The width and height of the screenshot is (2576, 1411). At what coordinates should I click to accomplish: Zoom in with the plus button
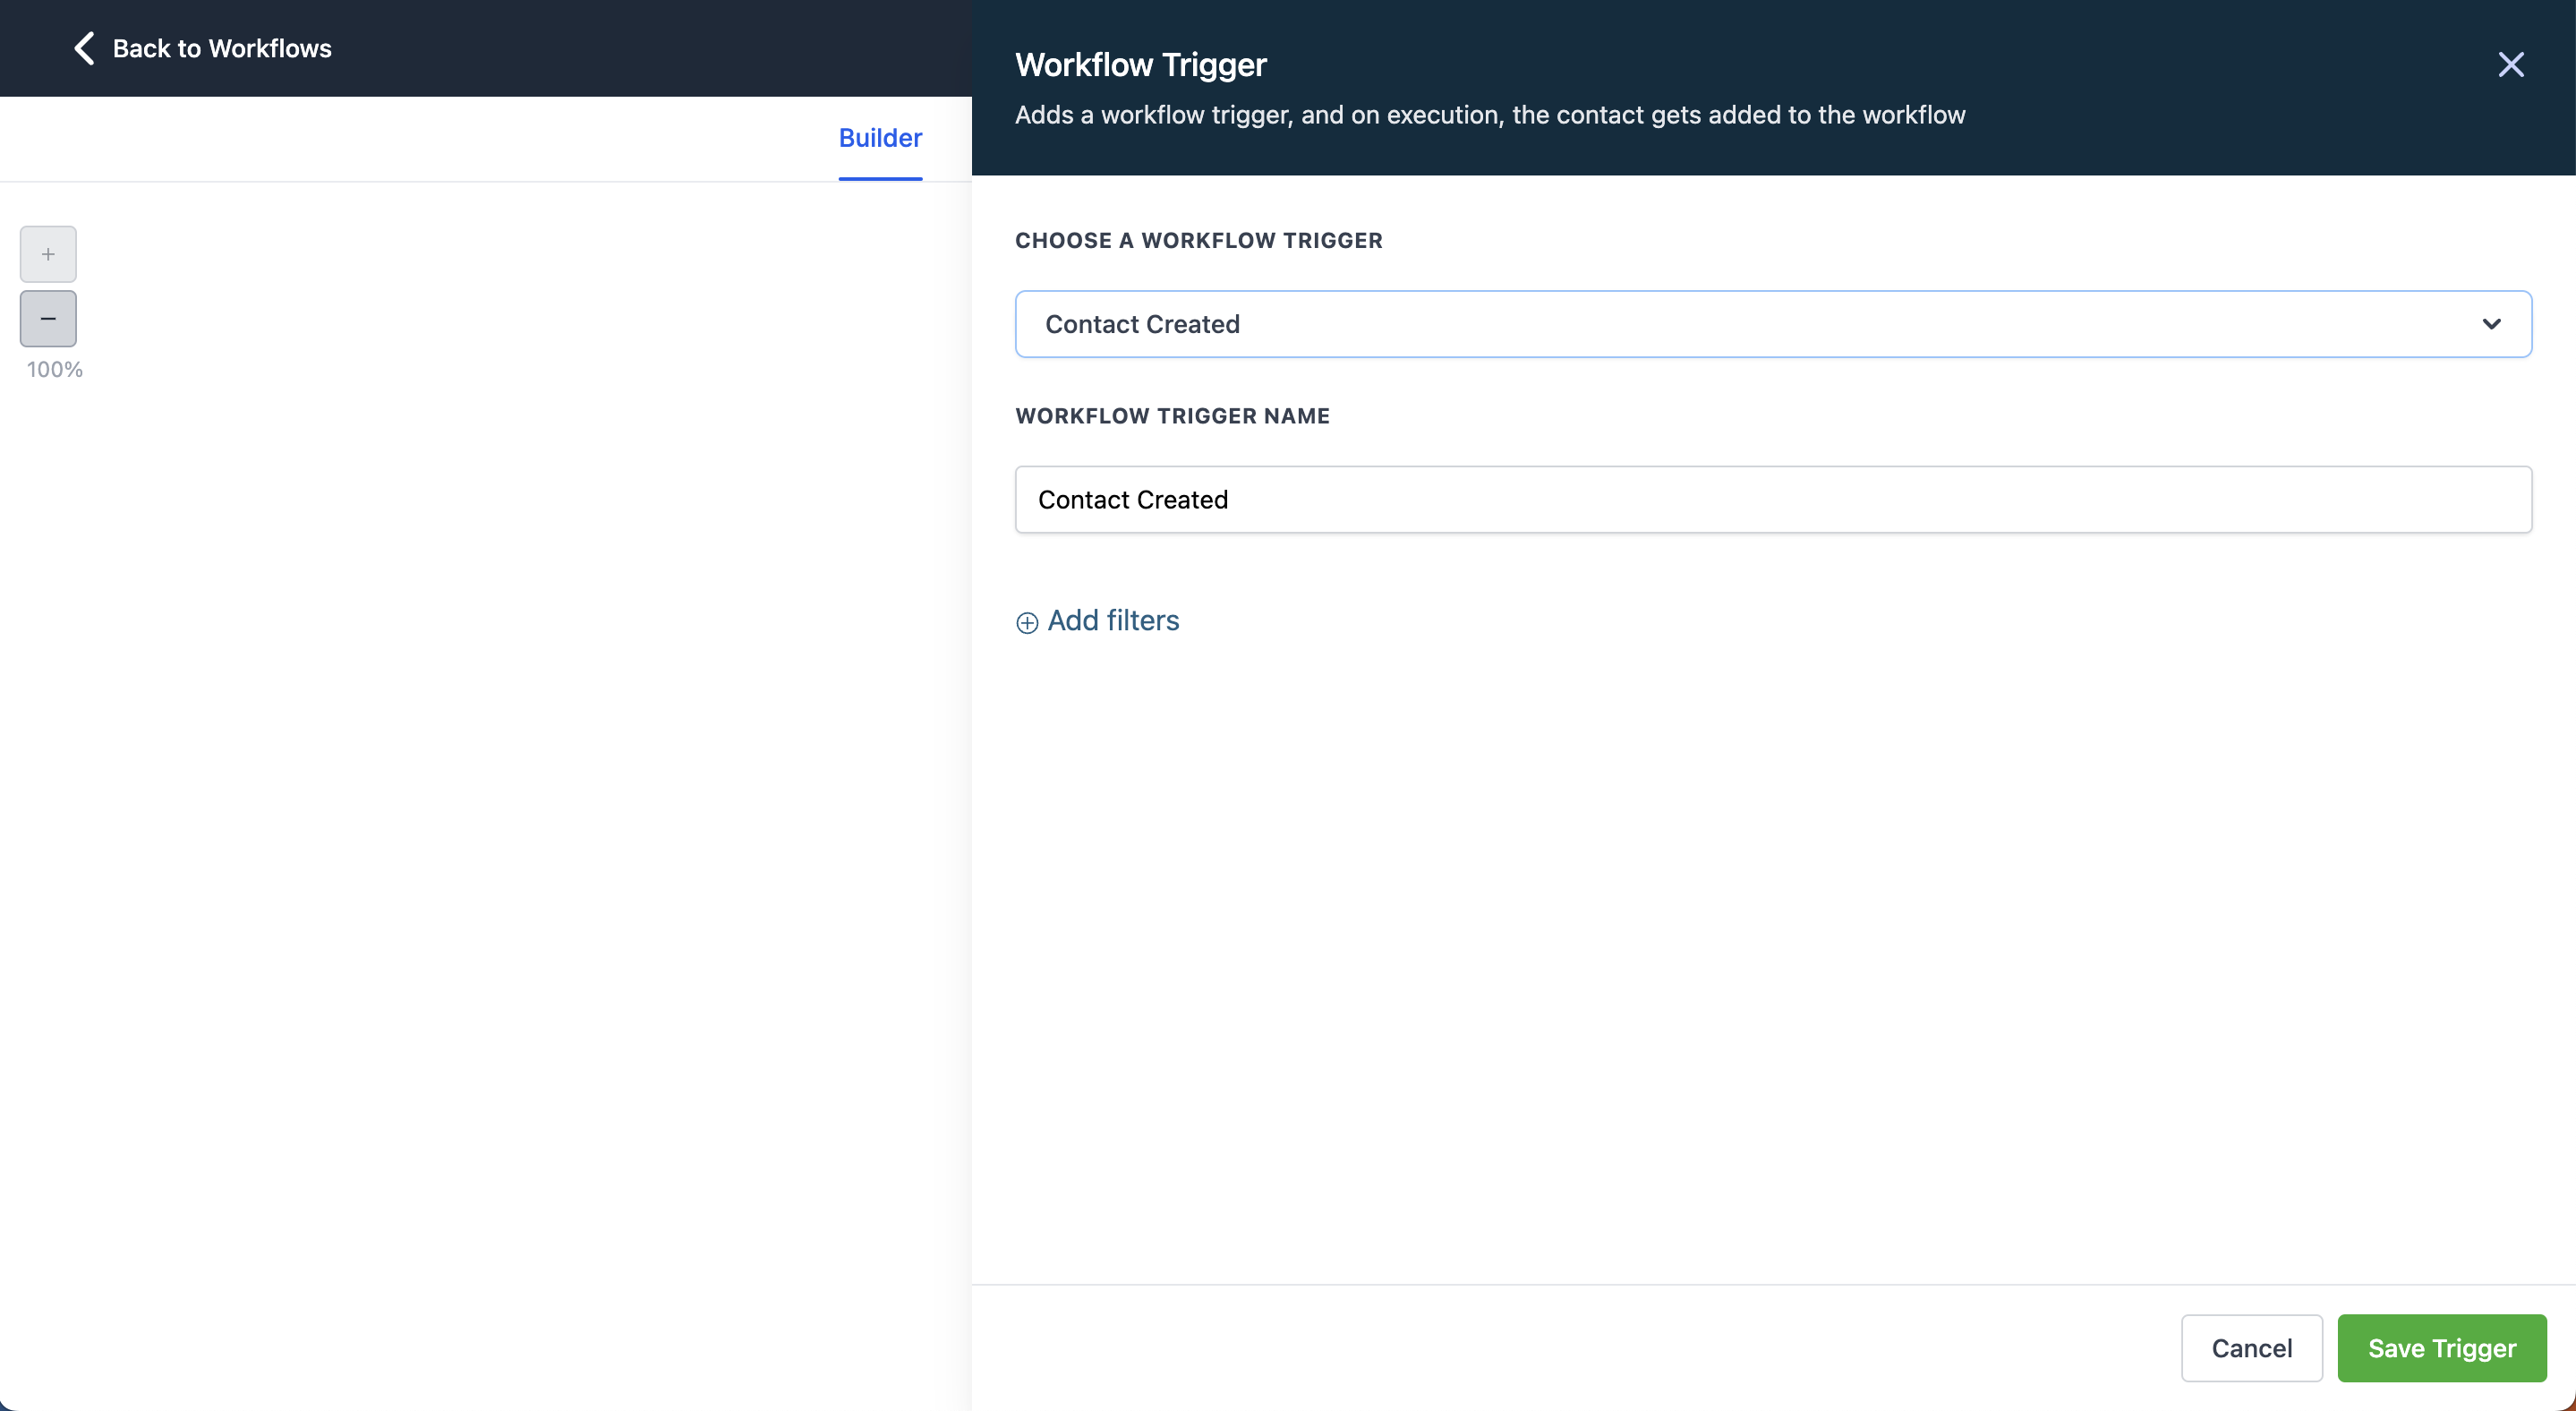(x=48, y=254)
